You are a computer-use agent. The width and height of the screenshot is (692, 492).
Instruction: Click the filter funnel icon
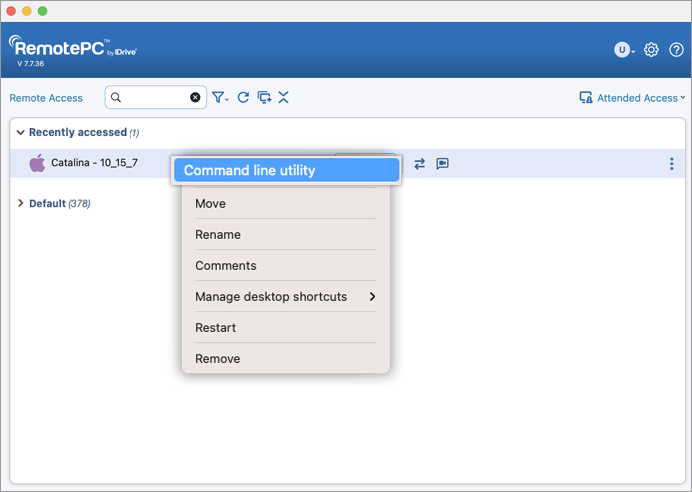[x=218, y=98]
